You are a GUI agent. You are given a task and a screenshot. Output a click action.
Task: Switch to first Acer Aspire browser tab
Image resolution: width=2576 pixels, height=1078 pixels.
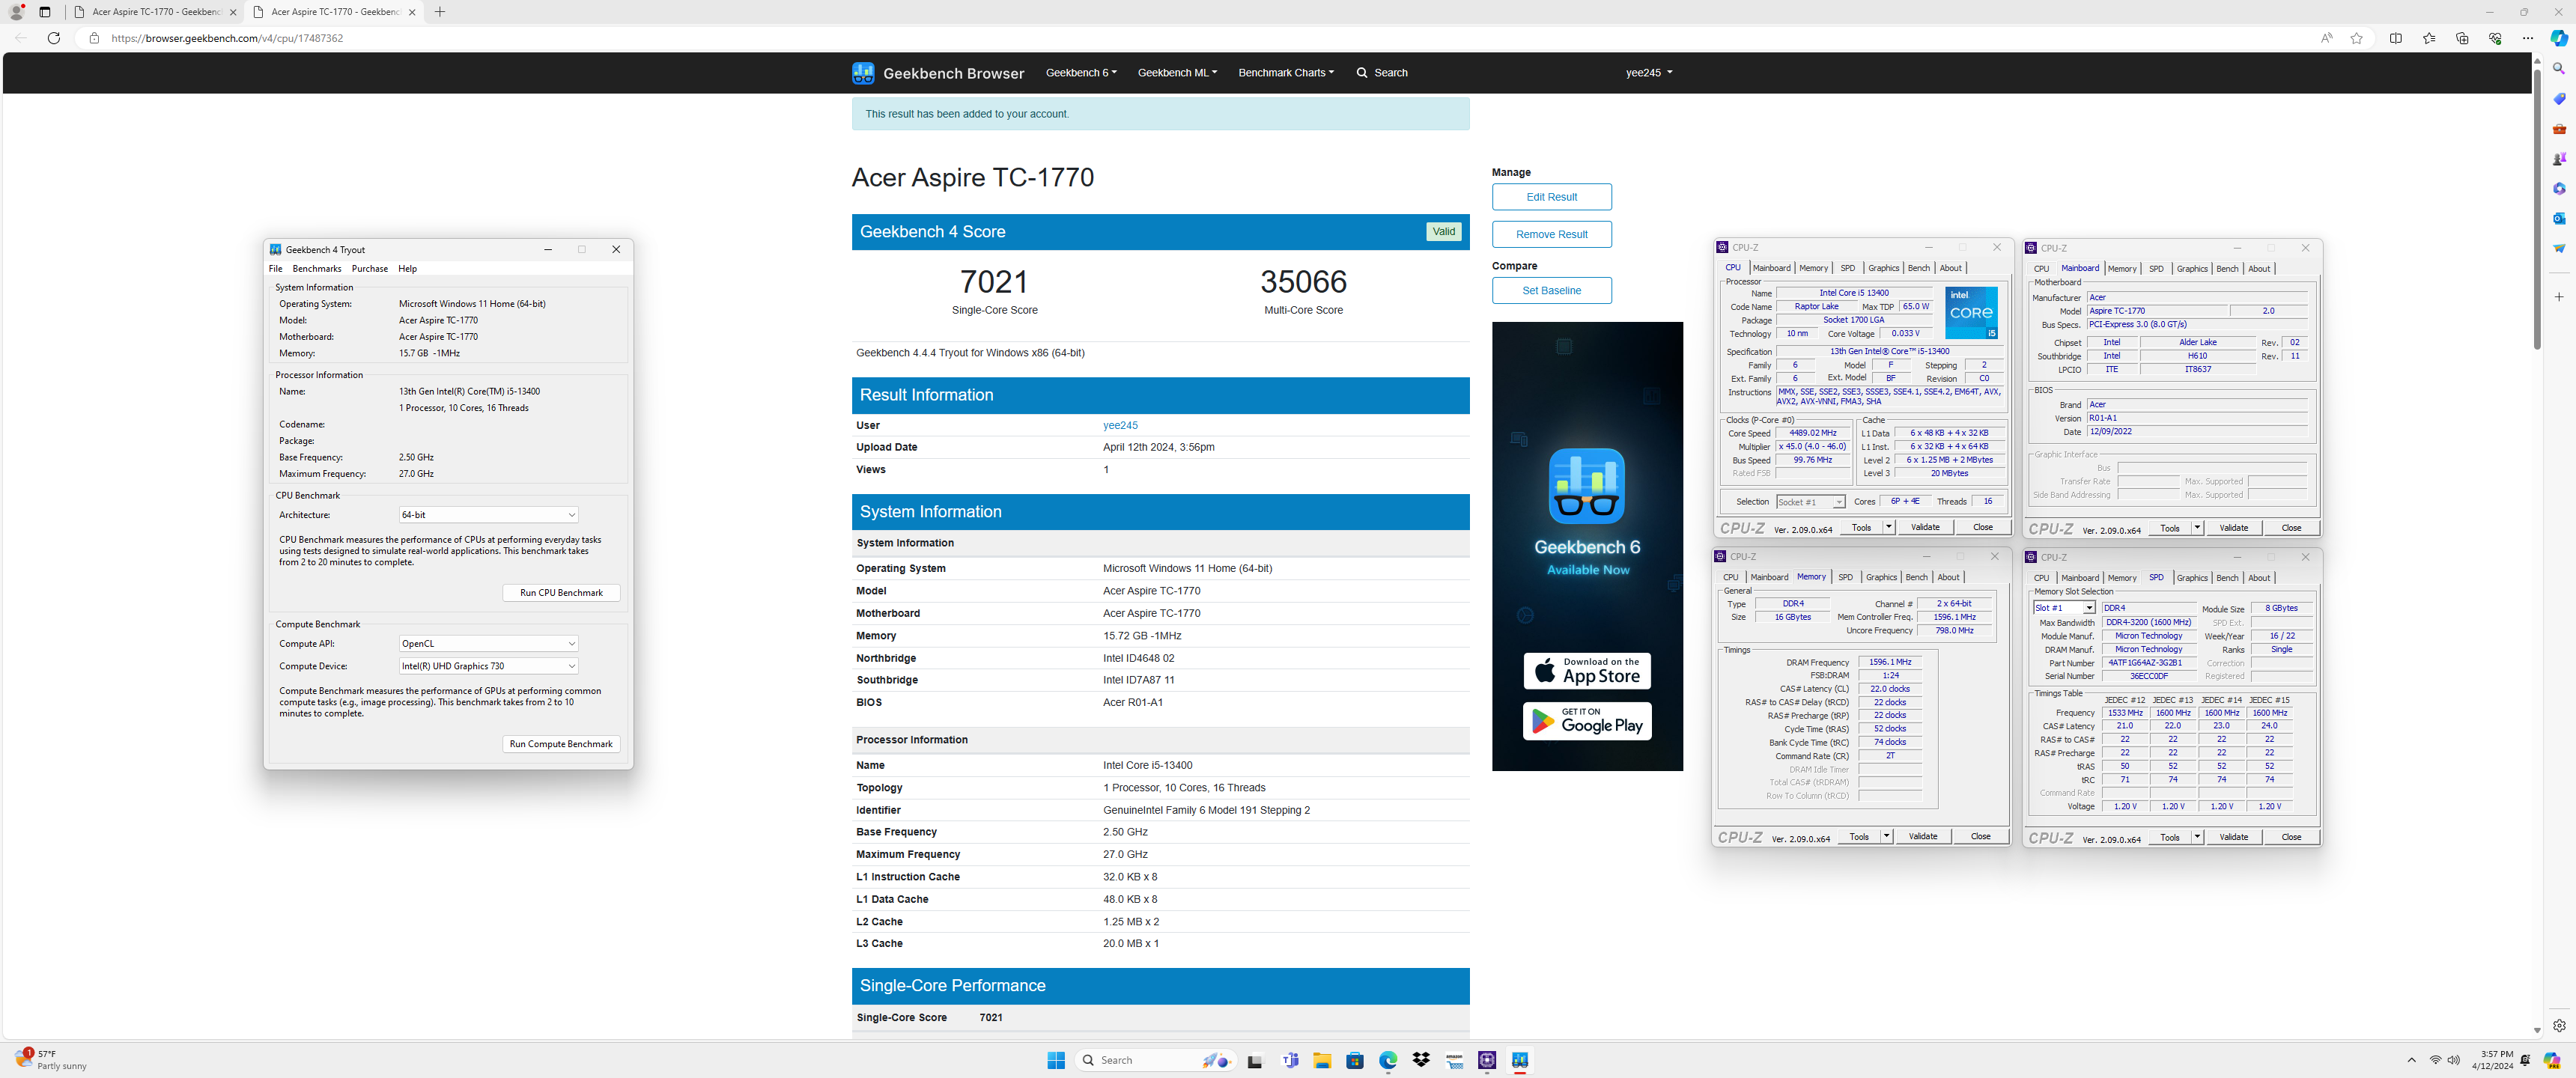tap(156, 12)
